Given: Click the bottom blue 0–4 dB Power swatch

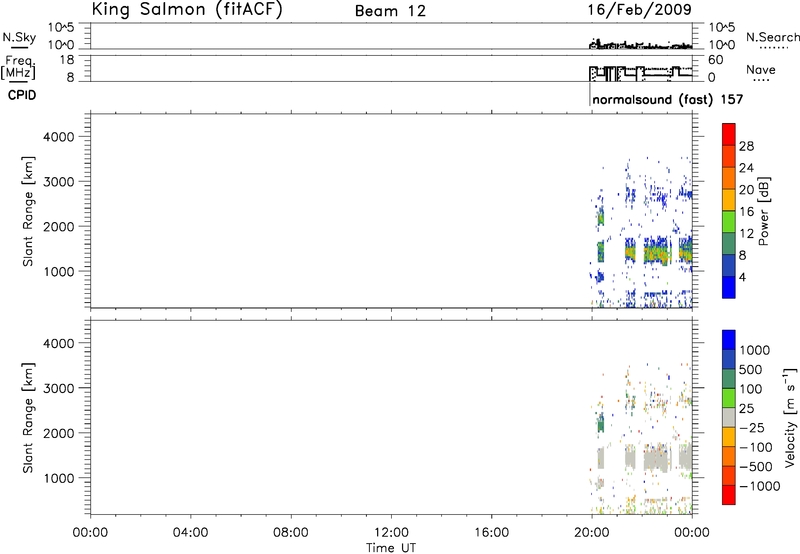Looking at the screenshot, I should 729,287.
